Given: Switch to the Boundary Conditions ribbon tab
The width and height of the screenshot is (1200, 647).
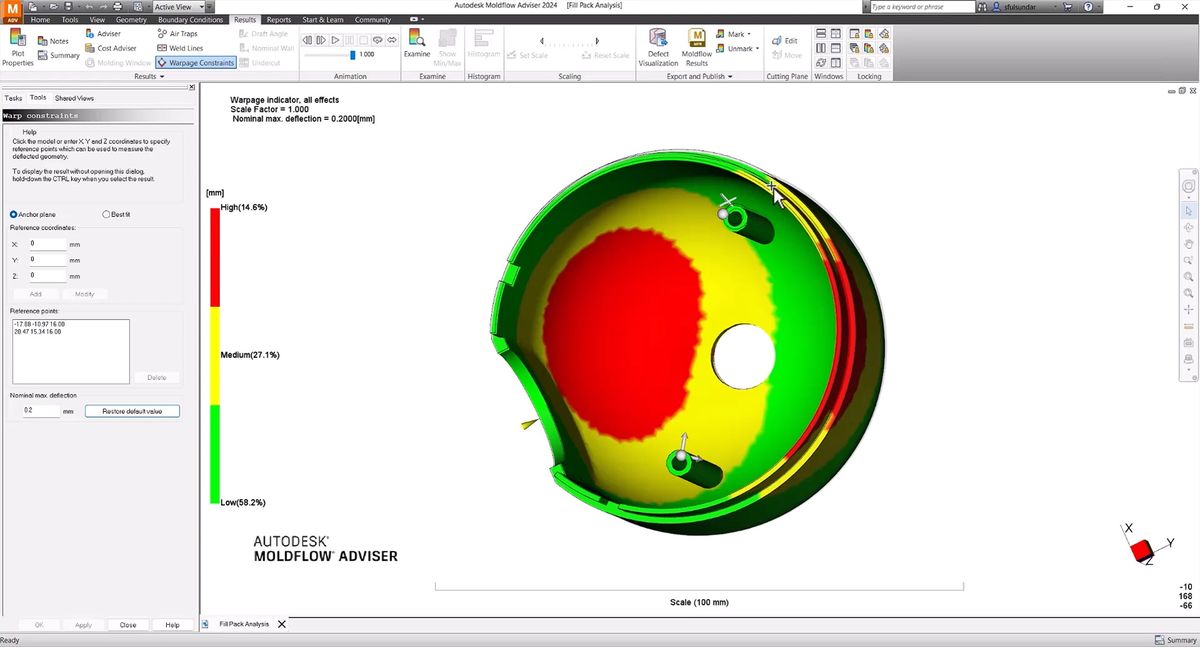Looking at the screenshot, I should (190, 19).
